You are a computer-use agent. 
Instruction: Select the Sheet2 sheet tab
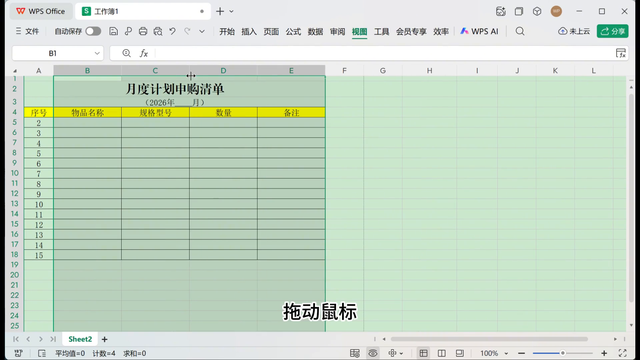point(80,339)
